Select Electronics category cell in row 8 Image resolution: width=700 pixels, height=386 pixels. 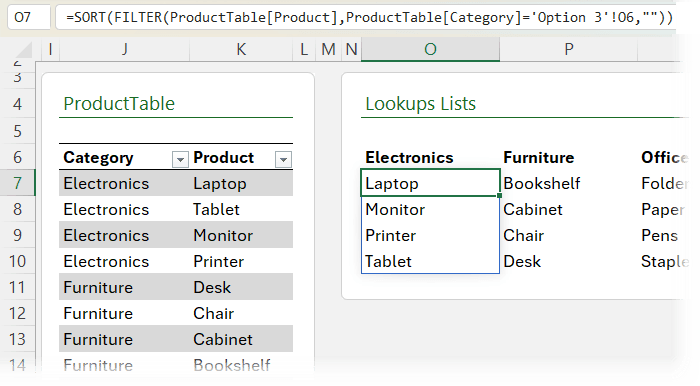[124, 209]
